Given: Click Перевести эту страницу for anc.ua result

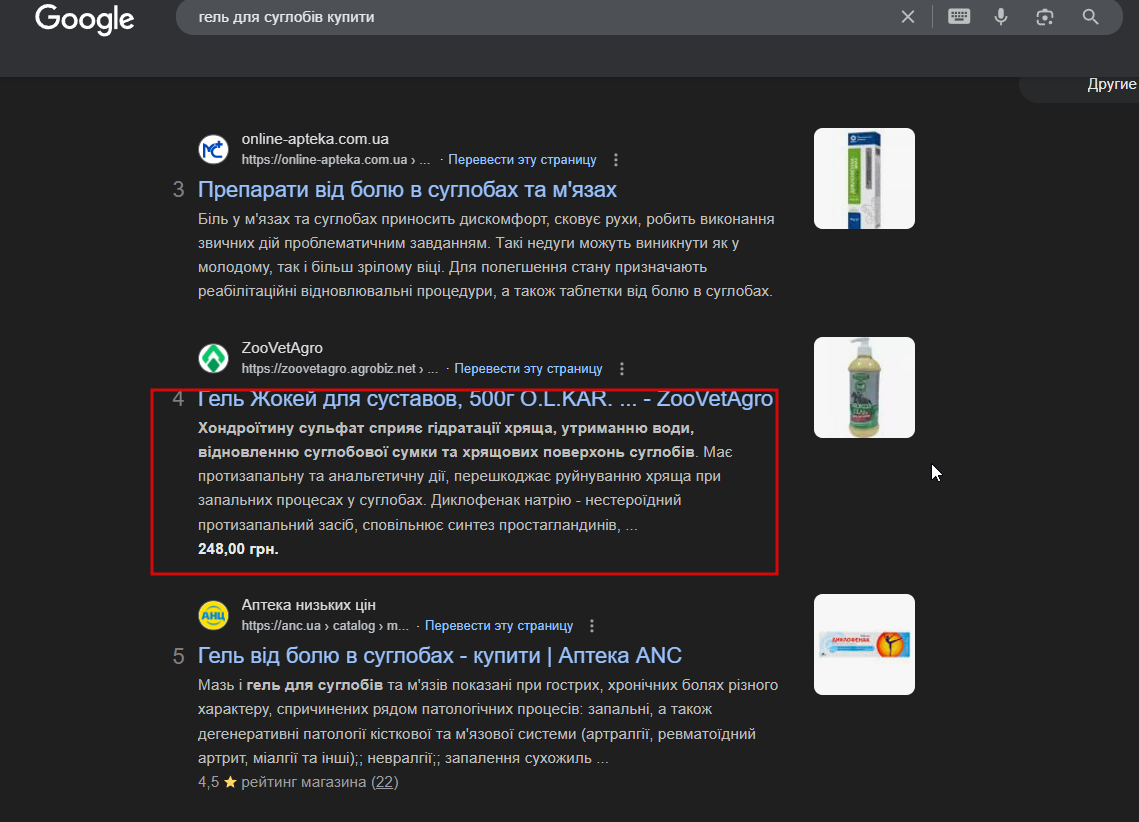Looking at the screenshot, I should pyautogui.click(x=499, y=626).
